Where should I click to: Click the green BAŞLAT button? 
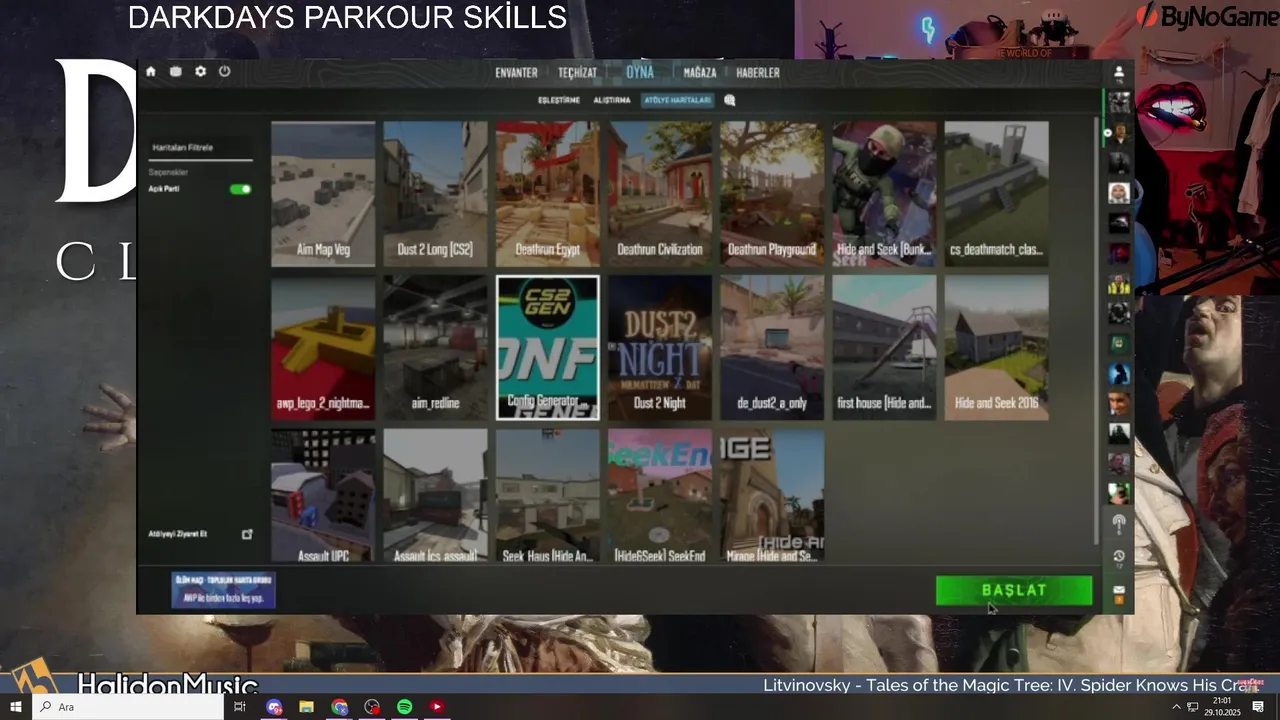coord(1014,591)
